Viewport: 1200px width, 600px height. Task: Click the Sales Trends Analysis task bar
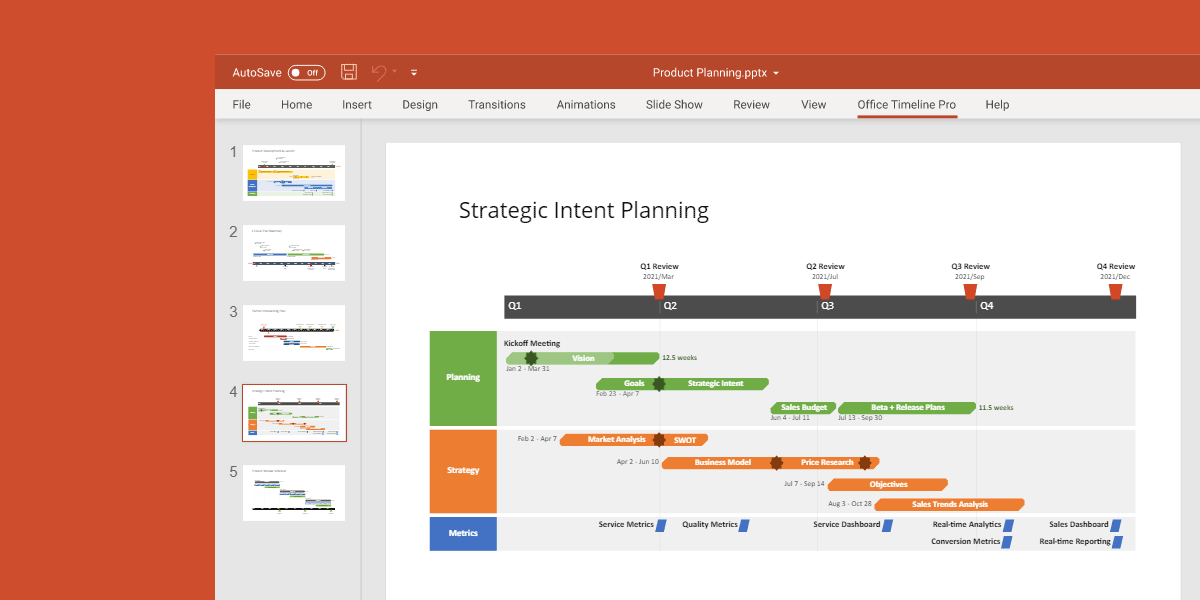pos(948,504)
